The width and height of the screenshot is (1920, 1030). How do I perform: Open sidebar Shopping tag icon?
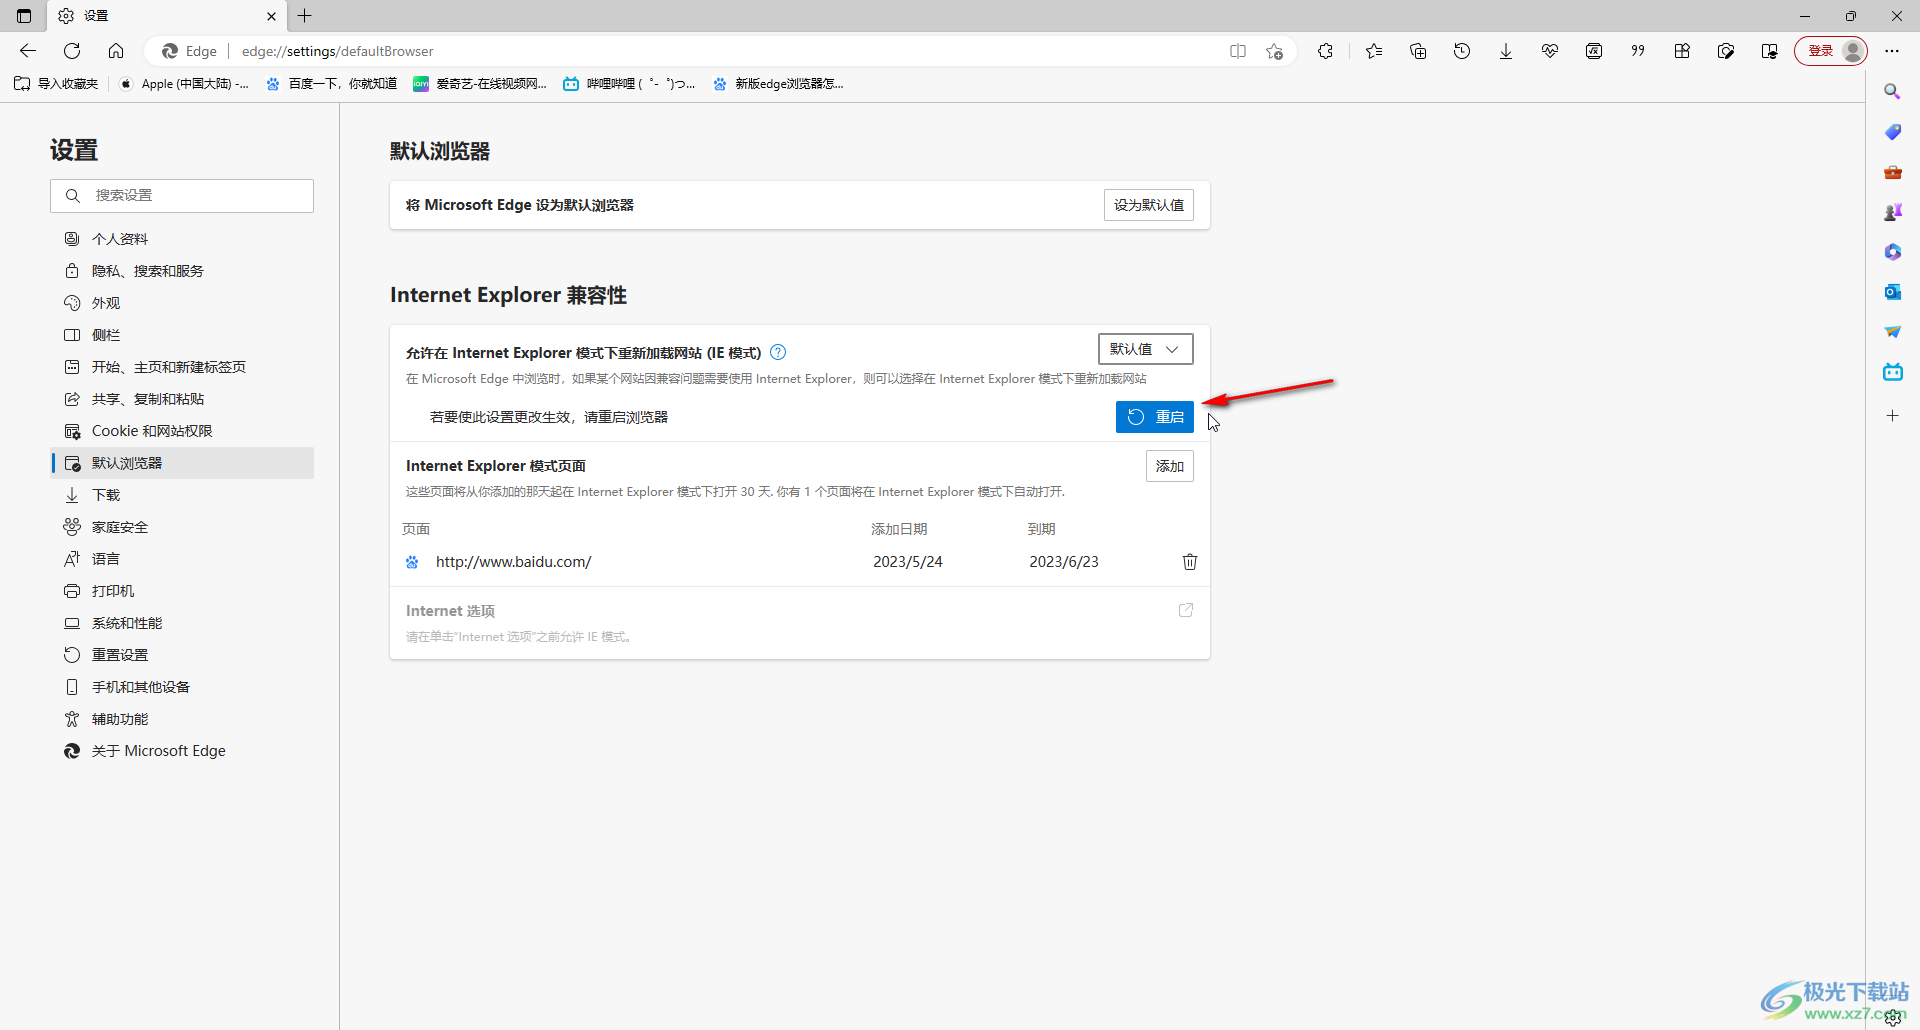[1892, 132]
